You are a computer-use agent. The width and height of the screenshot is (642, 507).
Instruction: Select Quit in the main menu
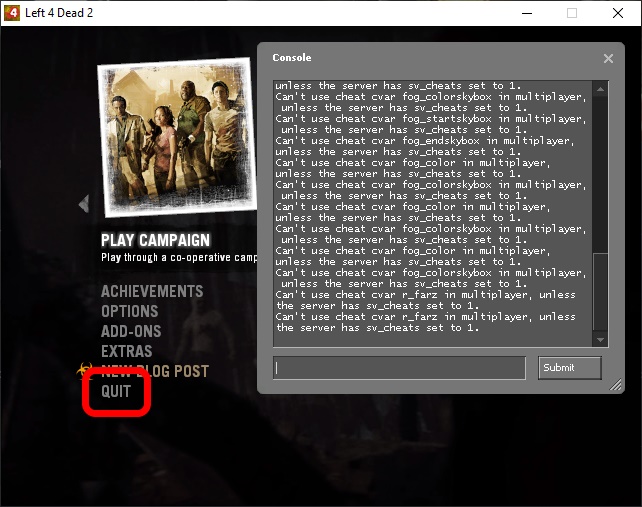click(x=116, y=391)
